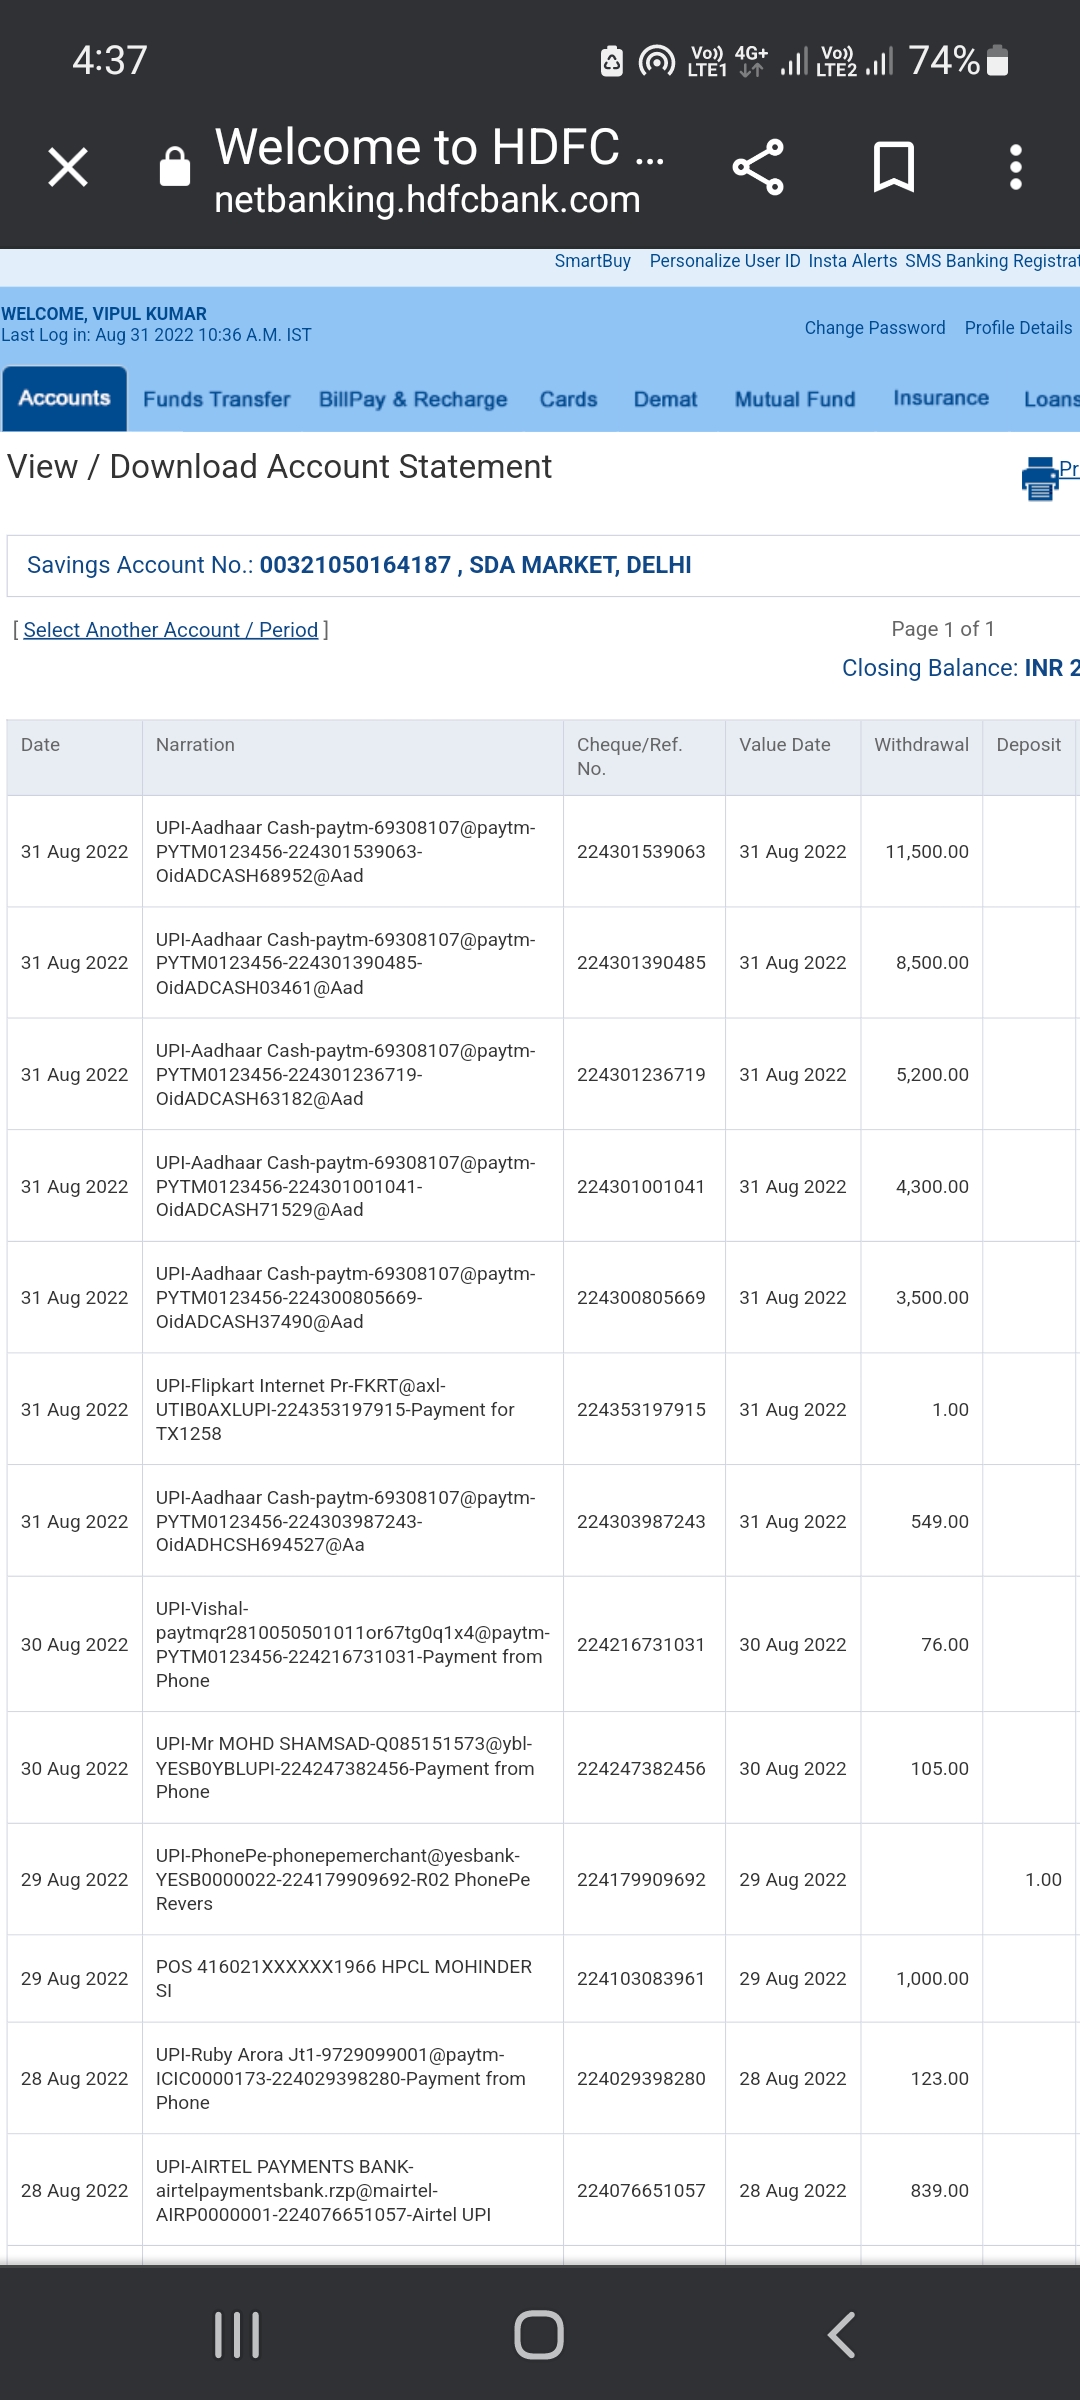The height and width of the screenshot is (2400, 1080).
Task: Click the Change Password link
Action: (875, 328)
